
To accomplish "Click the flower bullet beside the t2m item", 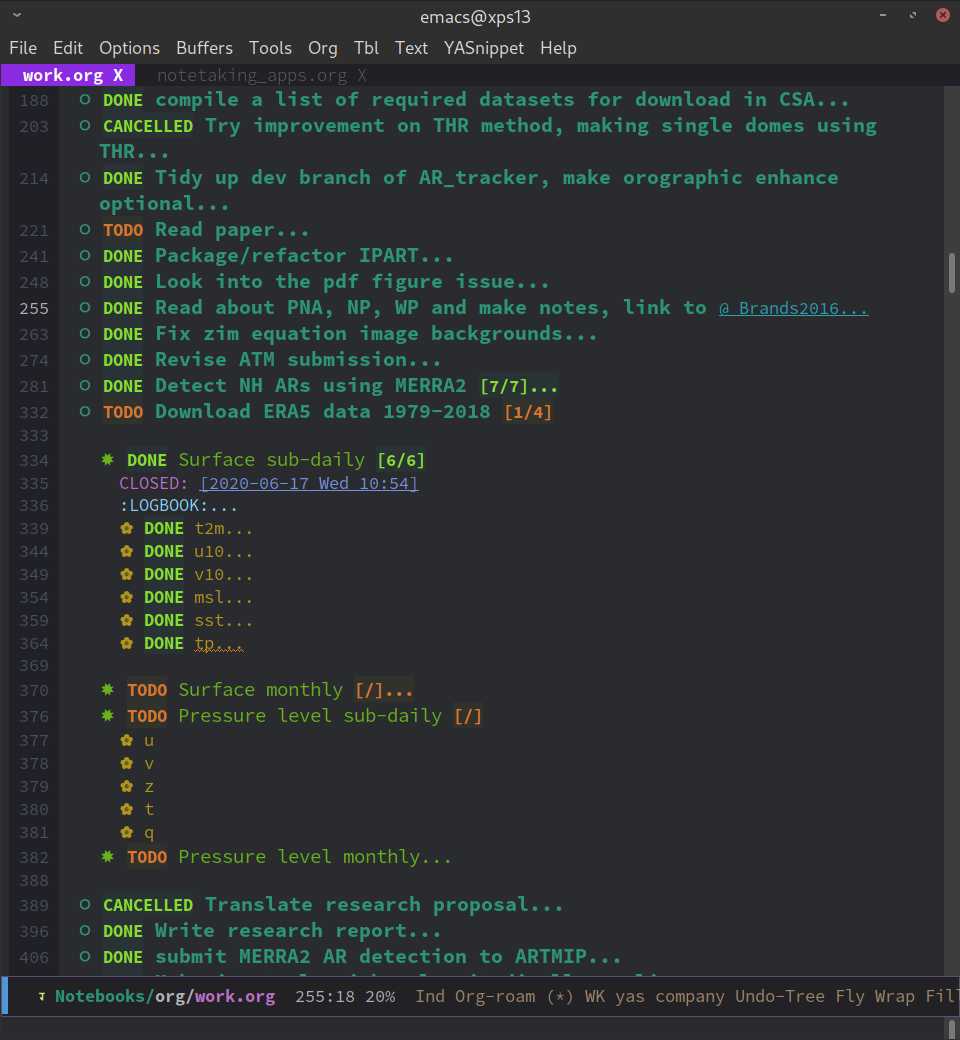I will pos(125,528).
